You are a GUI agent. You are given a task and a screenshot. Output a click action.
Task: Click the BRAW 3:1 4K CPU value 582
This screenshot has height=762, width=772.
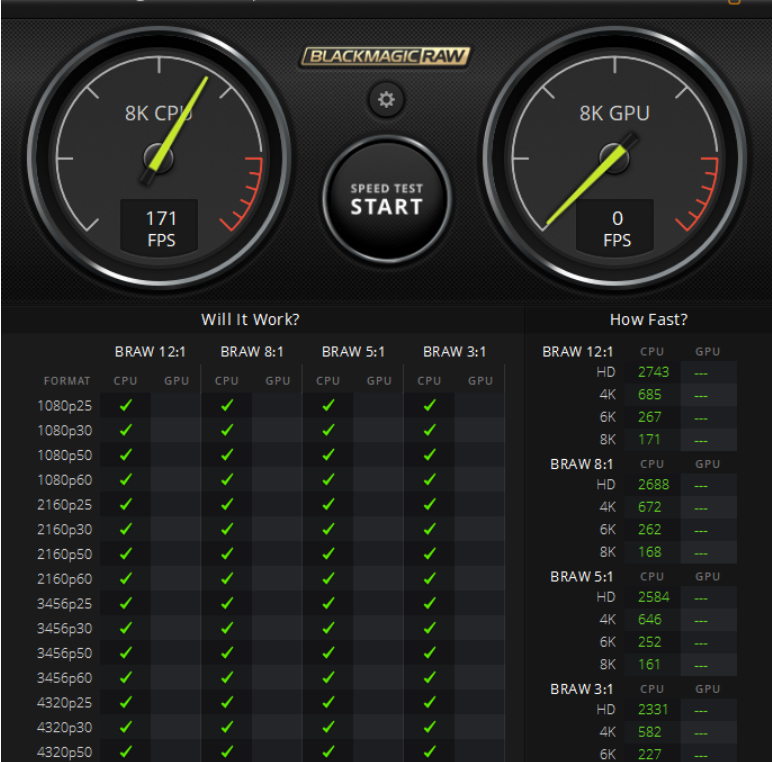pyautogui.click(x=649, y=732)
